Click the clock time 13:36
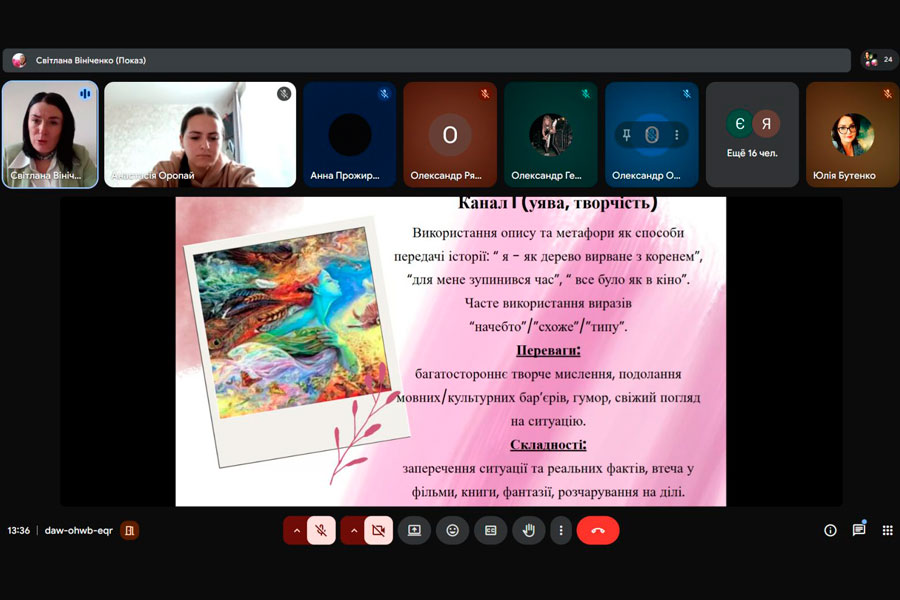The width and height of the screenshot is (900, 600). click(18, 531)
